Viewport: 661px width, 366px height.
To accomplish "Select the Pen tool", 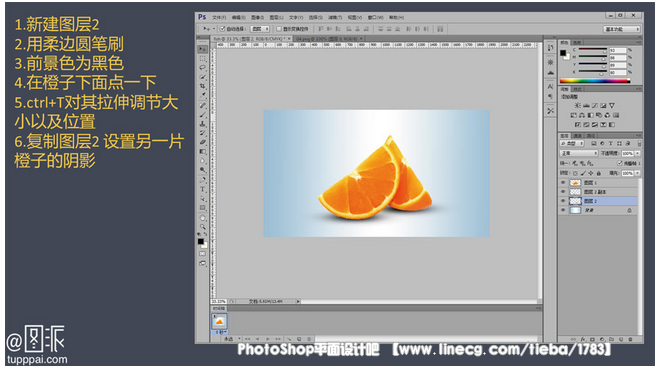I will (203, 180).
